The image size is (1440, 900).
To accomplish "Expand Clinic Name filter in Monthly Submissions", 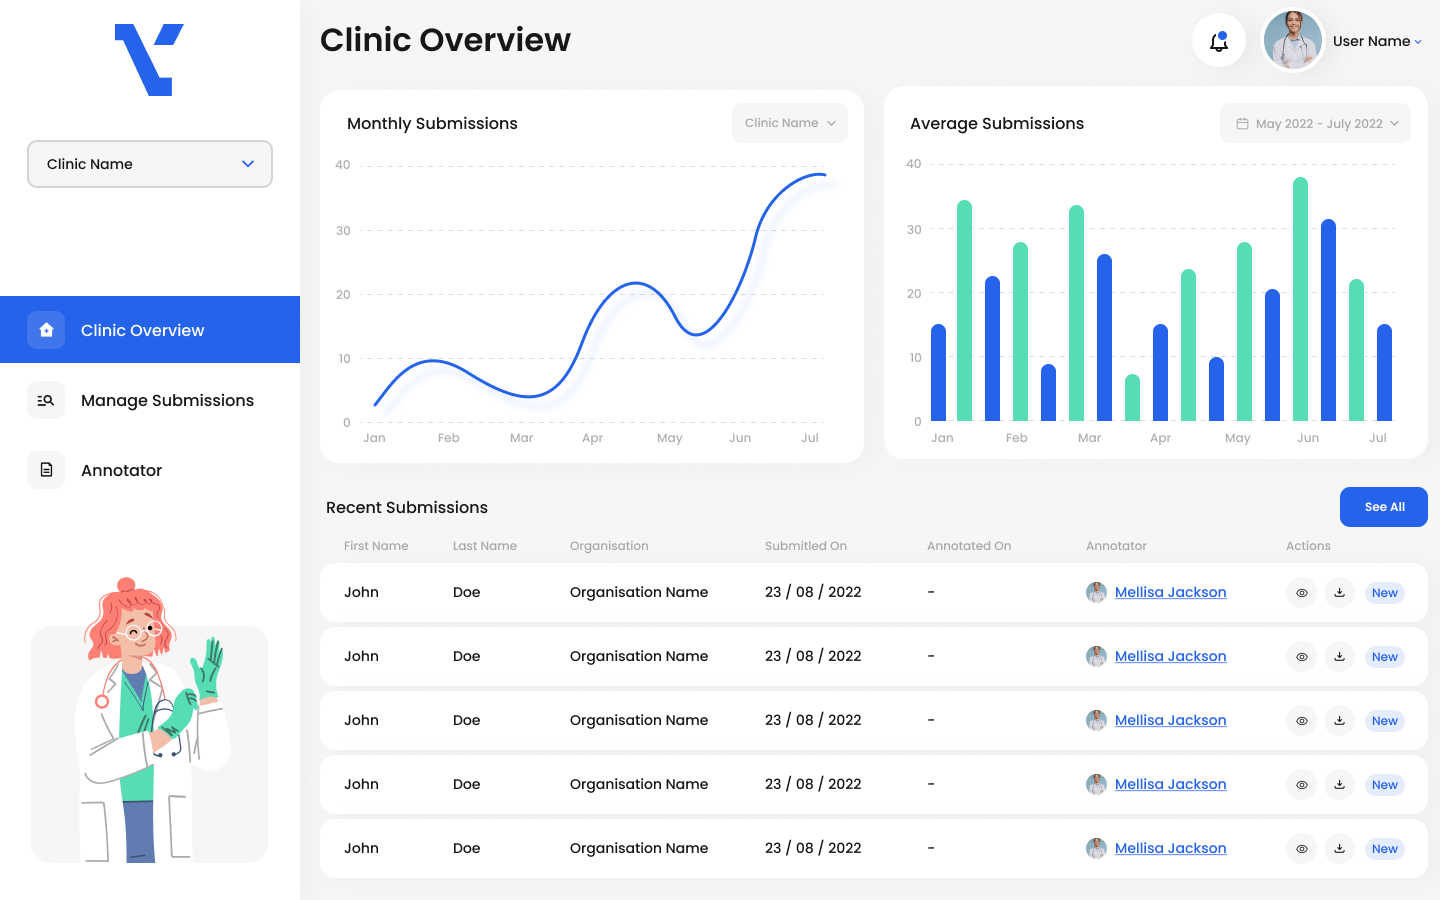I will coord(789,123).
